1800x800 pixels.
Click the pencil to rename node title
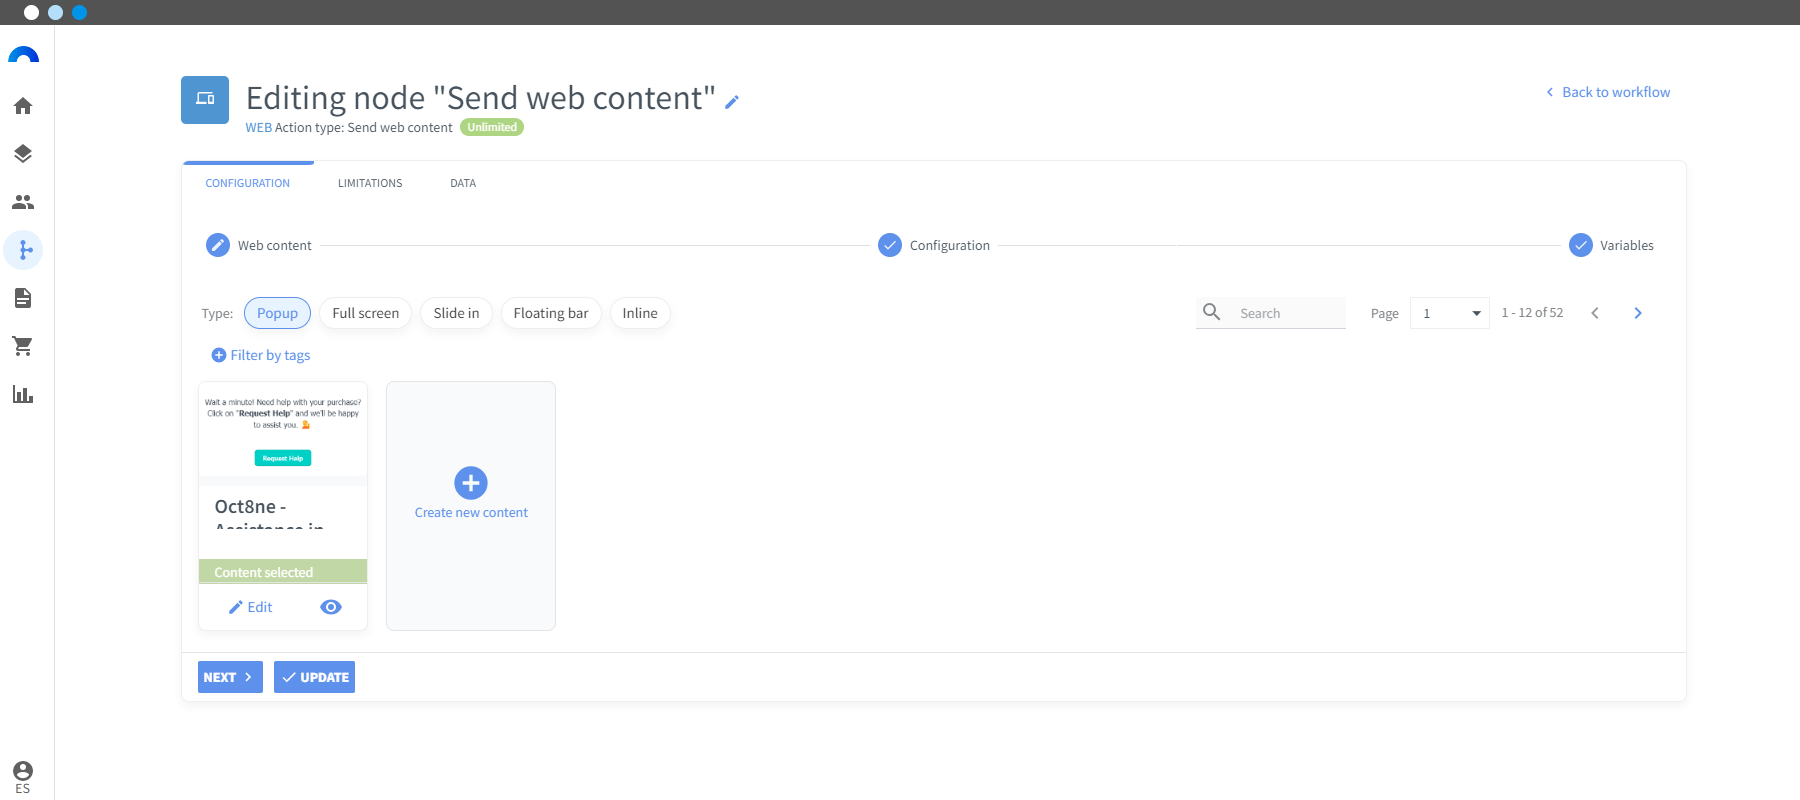coord(732,102)
